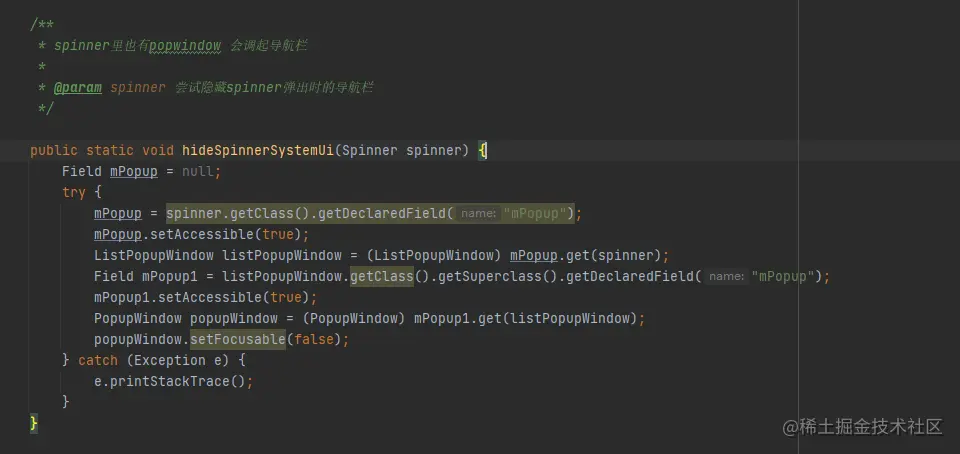The height and width of the screenshot is (454, 960).
Task: Click the "(ListPopupWindow)" cast
Action: click(435, 255)
